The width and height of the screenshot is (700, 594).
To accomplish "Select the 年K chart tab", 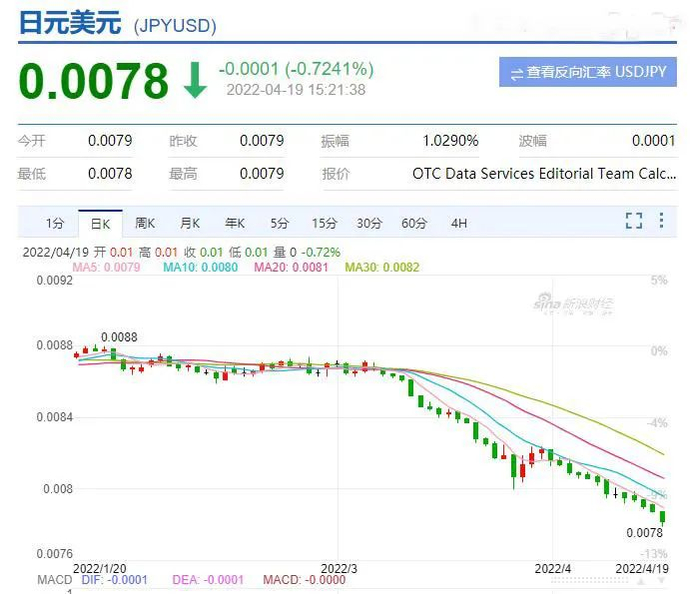I will [x=235, y=223].
